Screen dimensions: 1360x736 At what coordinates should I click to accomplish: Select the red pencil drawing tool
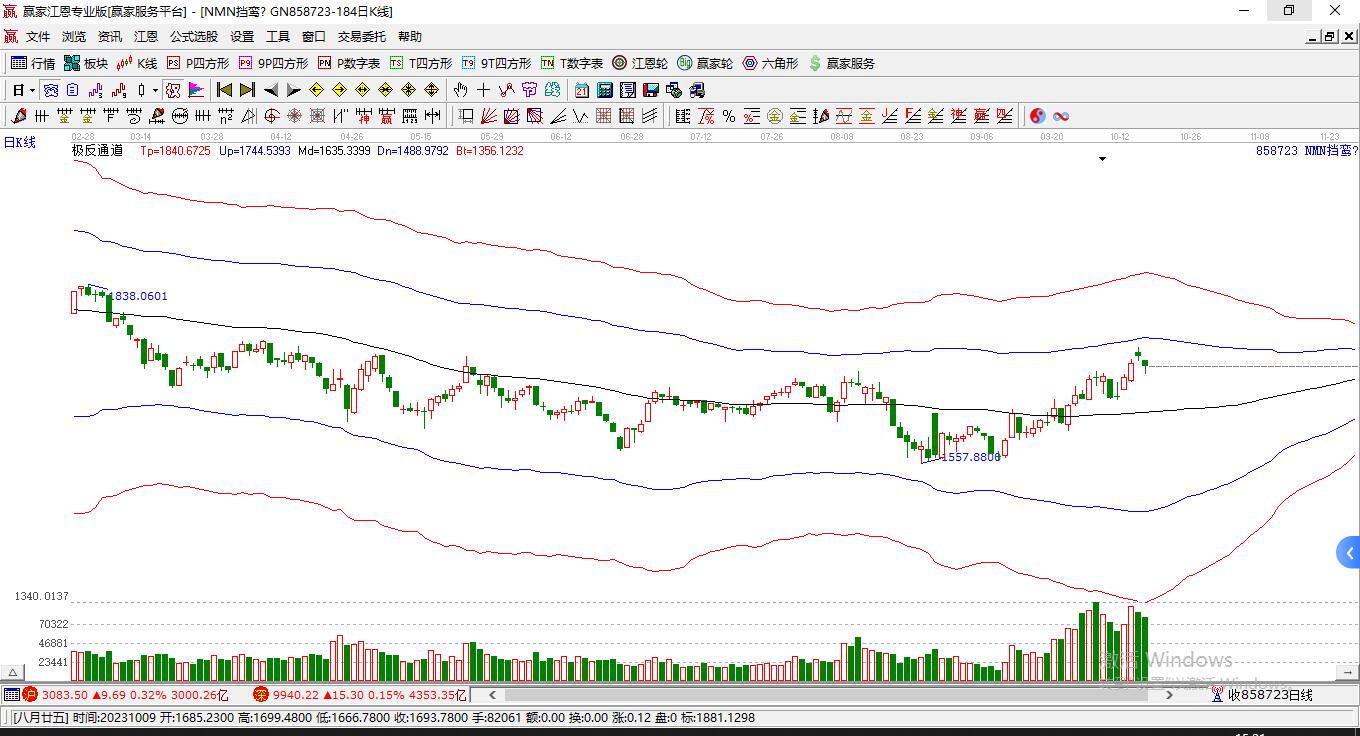(18, 116)
